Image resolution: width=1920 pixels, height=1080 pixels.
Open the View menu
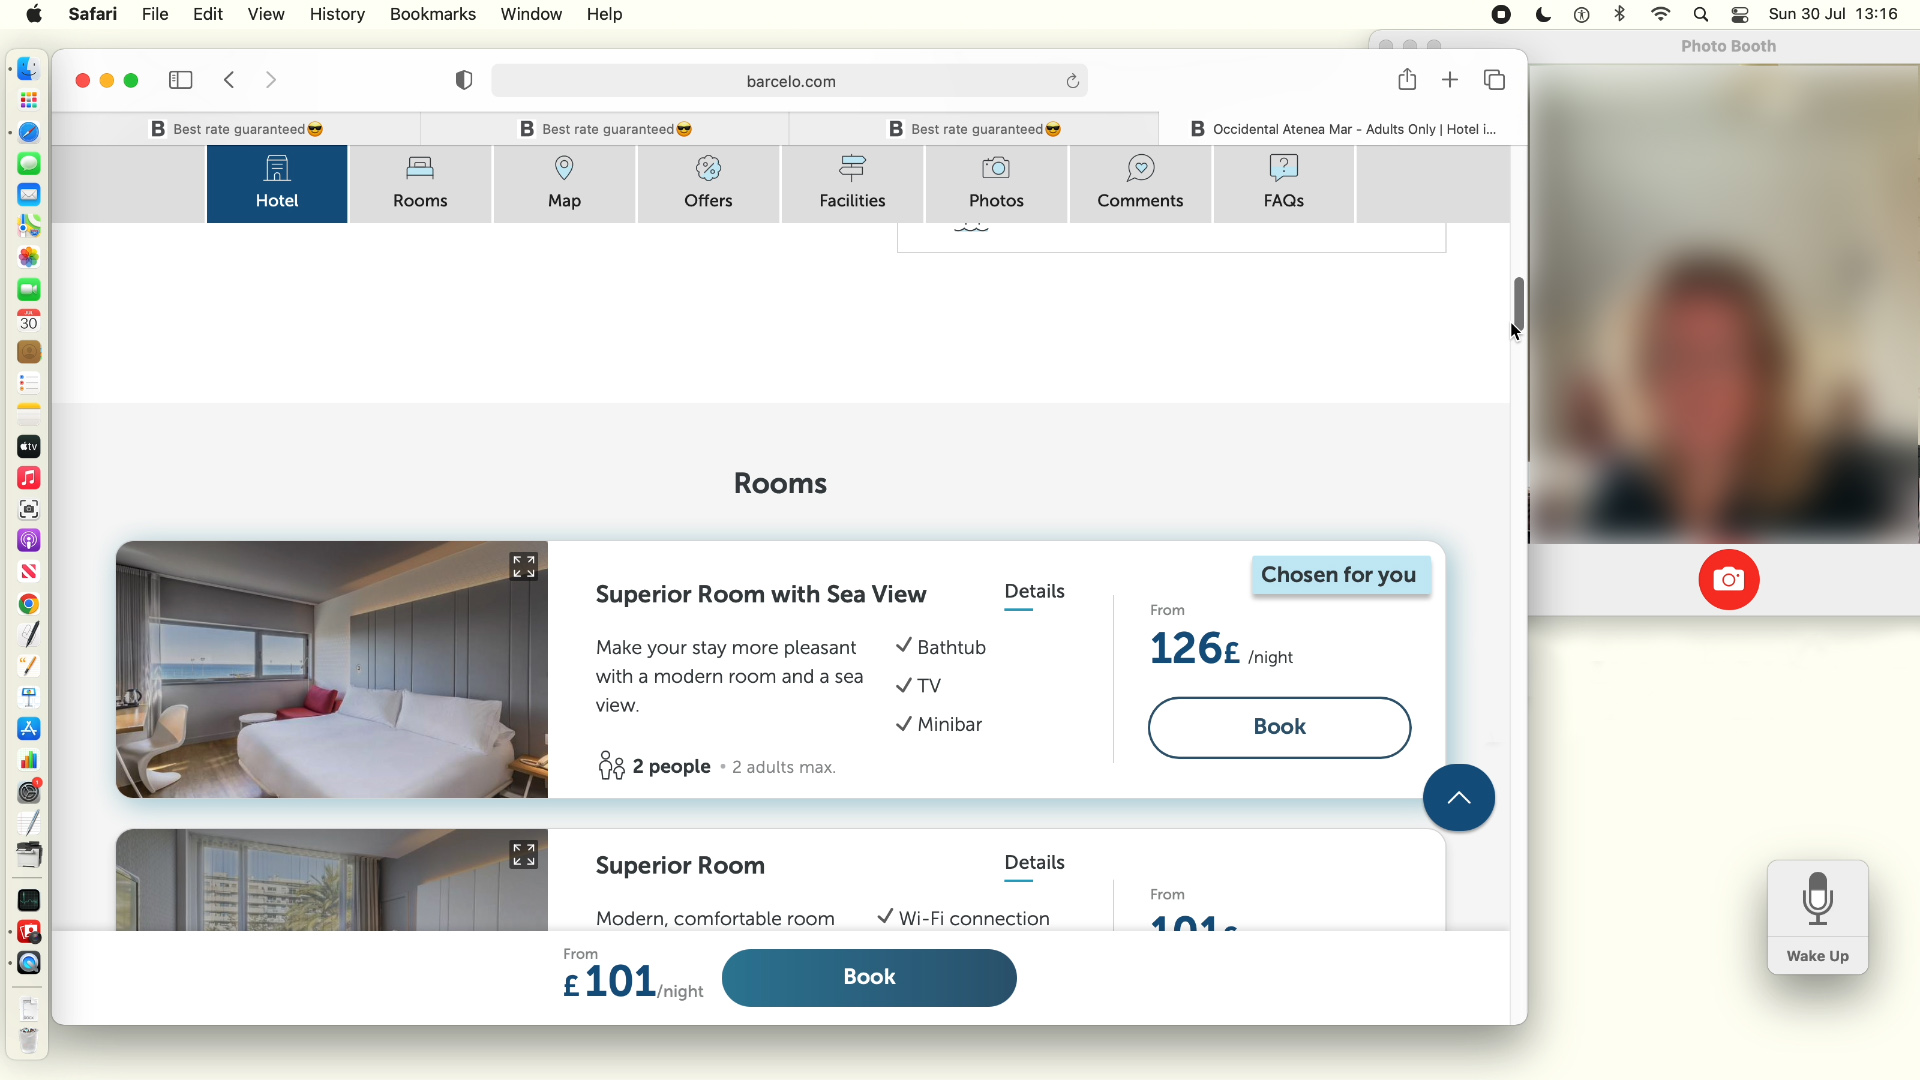pyautogui.click(x=266, y=14)
